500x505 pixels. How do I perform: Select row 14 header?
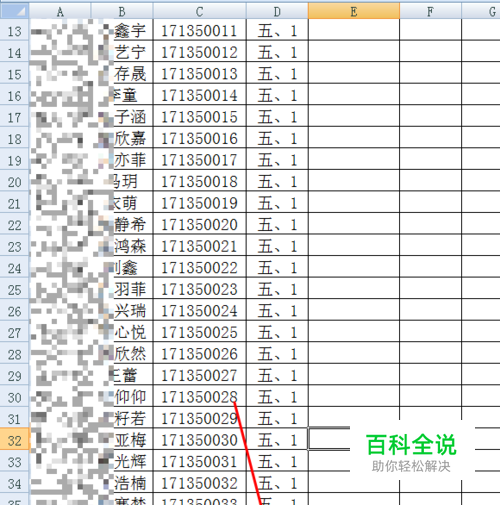pyautogui.click(x=14, y=52)
